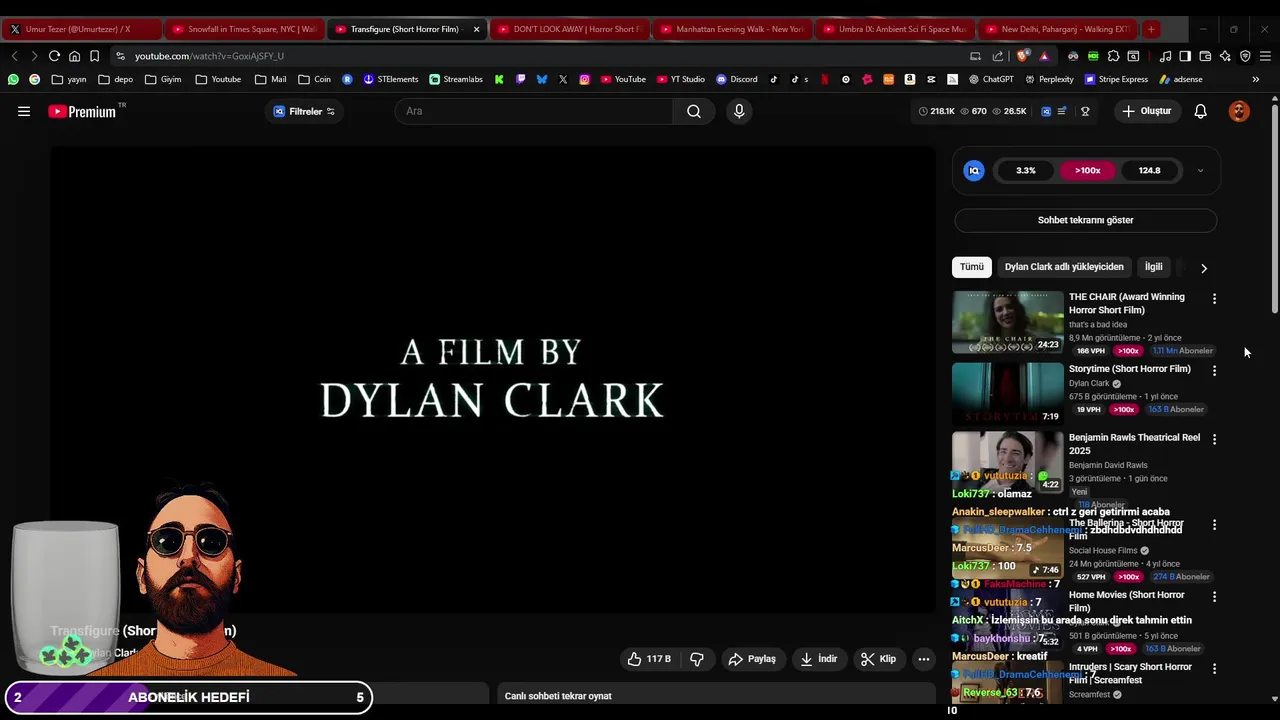Focus the Ara search field
Image resolution: width=1280 pixels, height=720 pixels.
[534, 111]
